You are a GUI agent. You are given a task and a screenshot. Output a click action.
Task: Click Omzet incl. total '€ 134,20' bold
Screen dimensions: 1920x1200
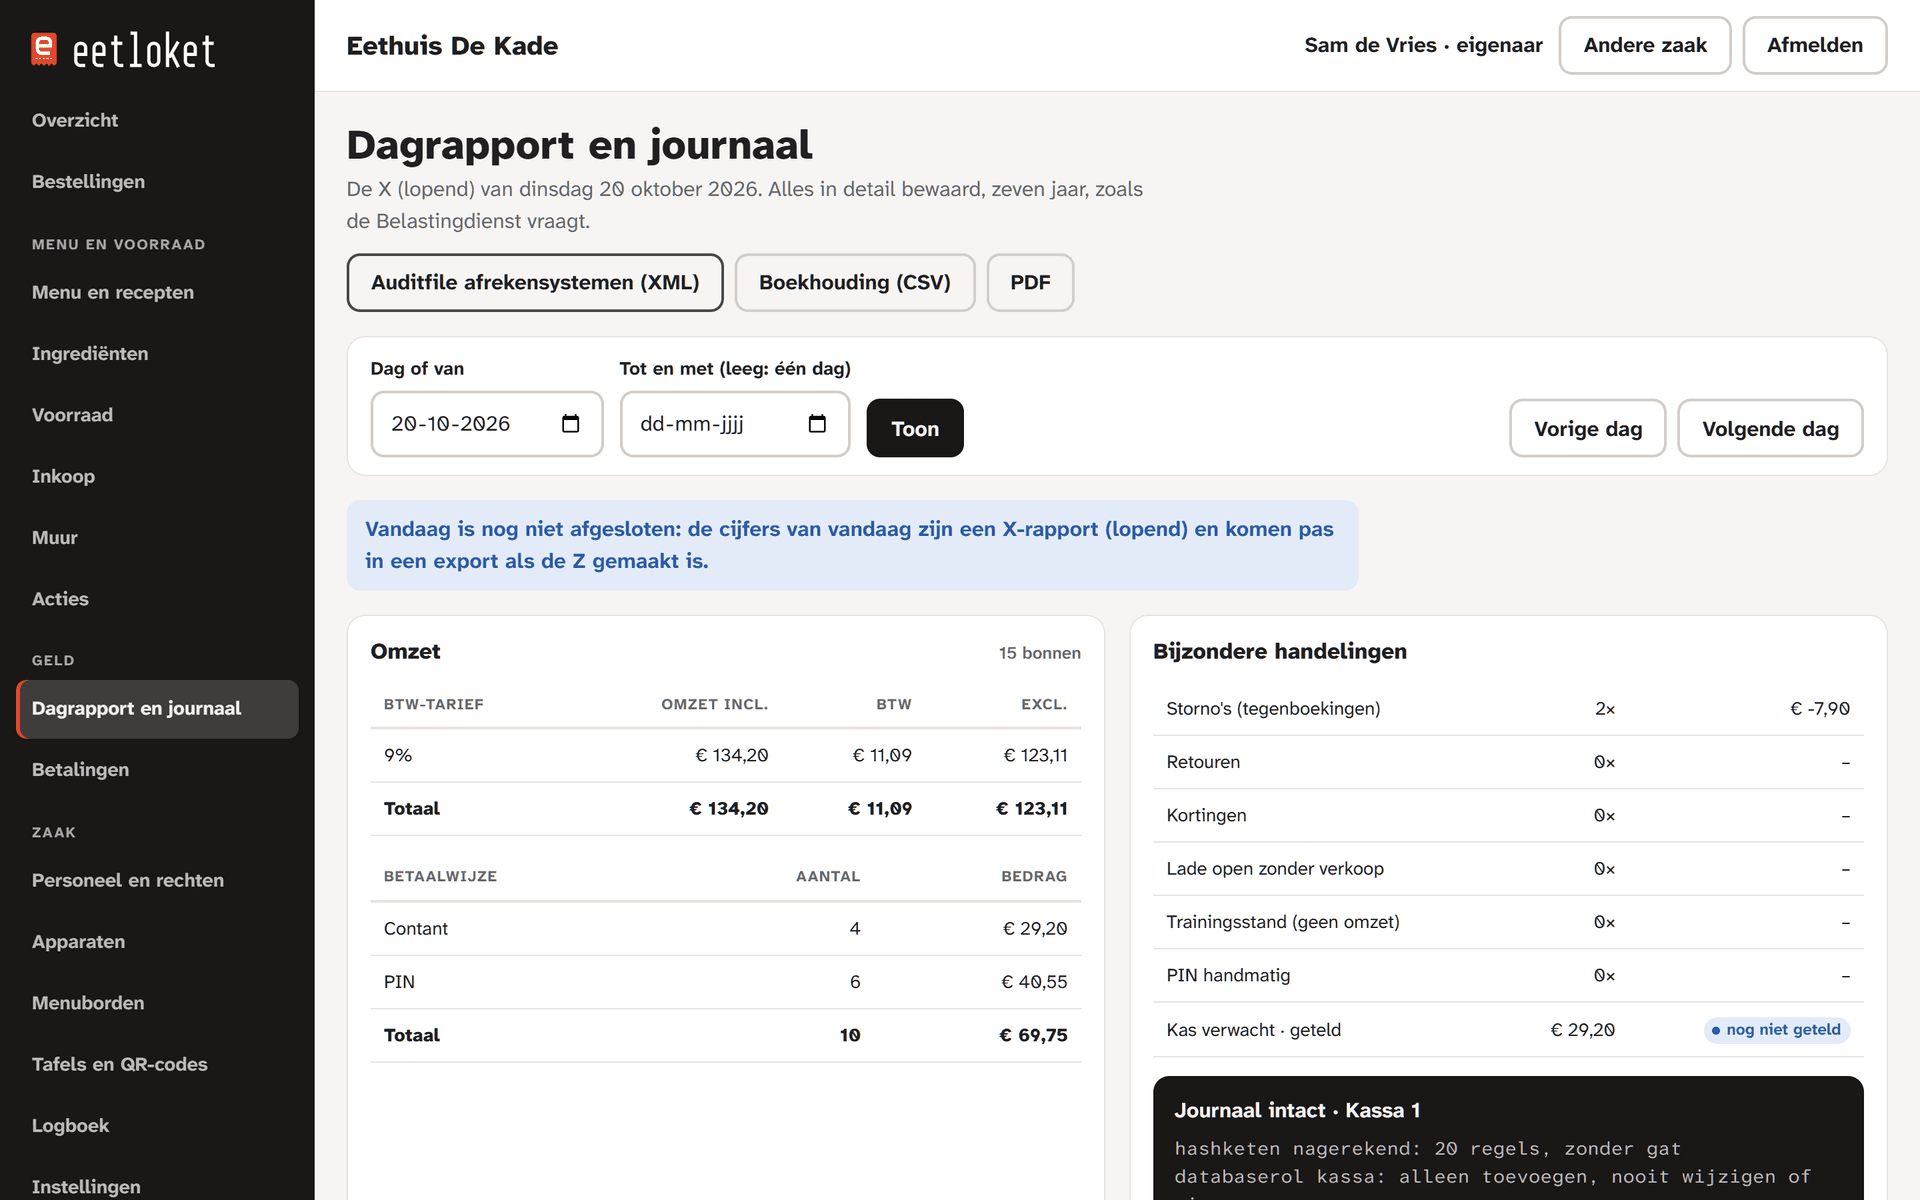point(729,809)
